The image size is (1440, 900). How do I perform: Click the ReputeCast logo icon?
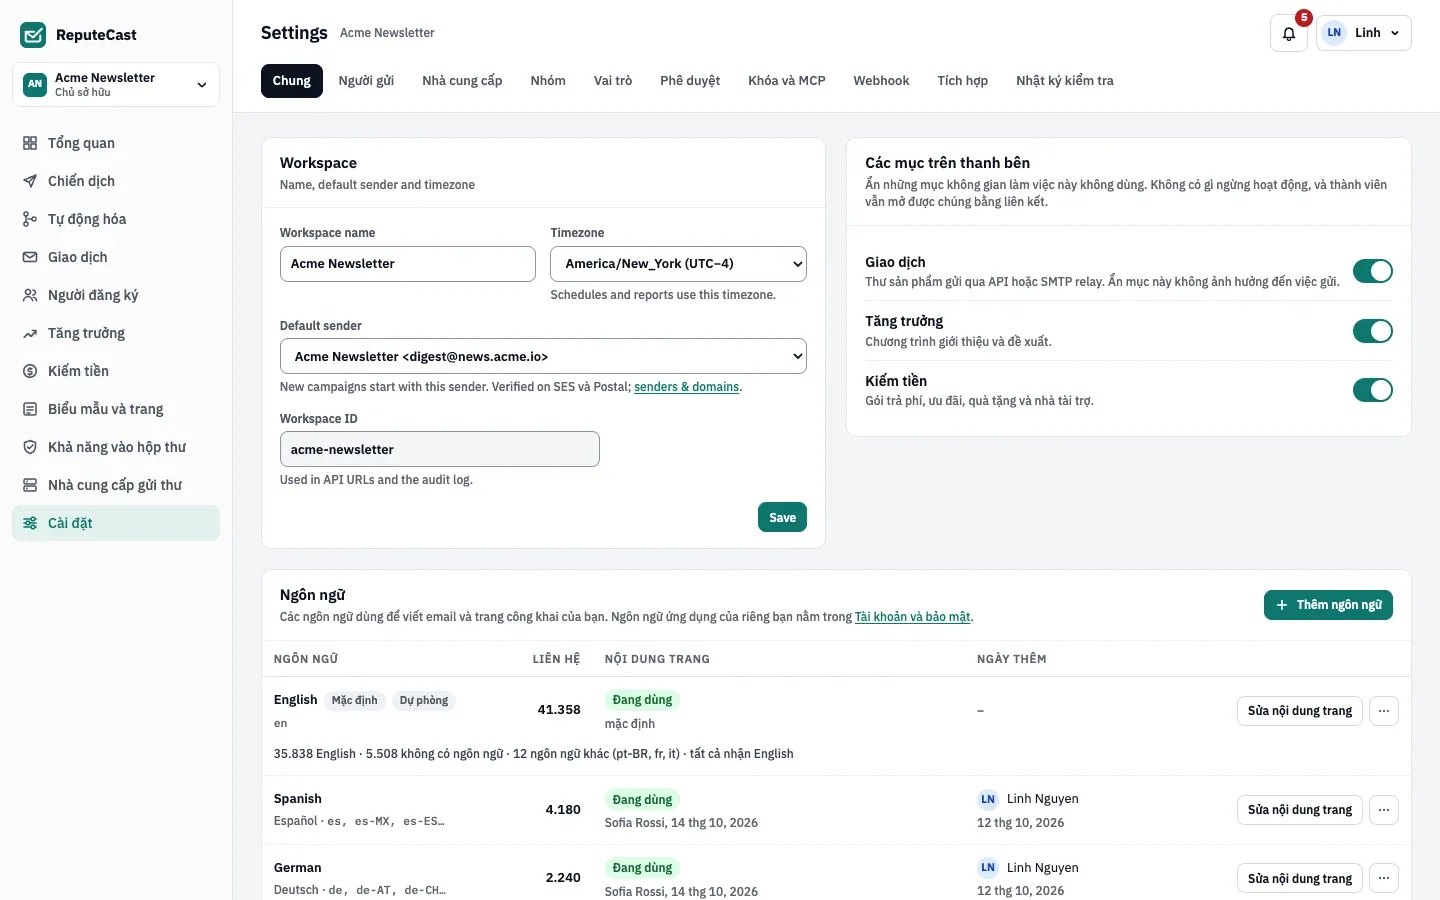point(33,35)
